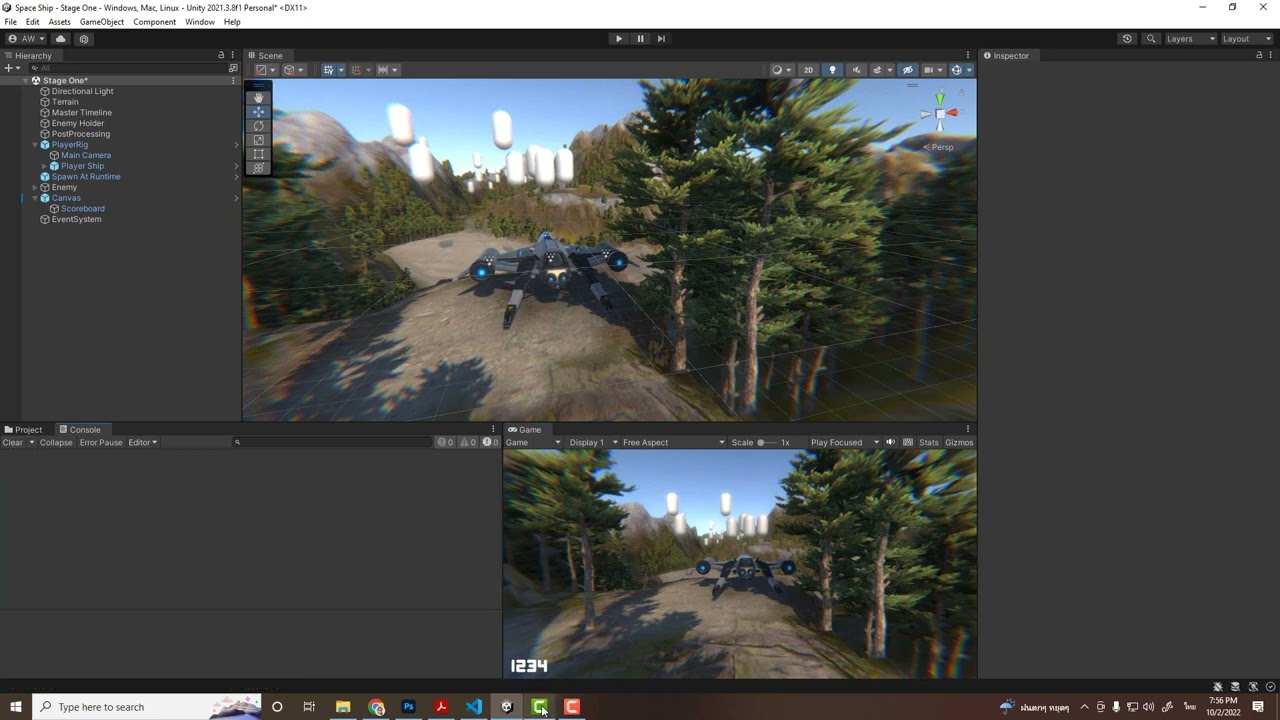Select the Hand view tool
Viewport: 1280px width, 720px height.
258,98
